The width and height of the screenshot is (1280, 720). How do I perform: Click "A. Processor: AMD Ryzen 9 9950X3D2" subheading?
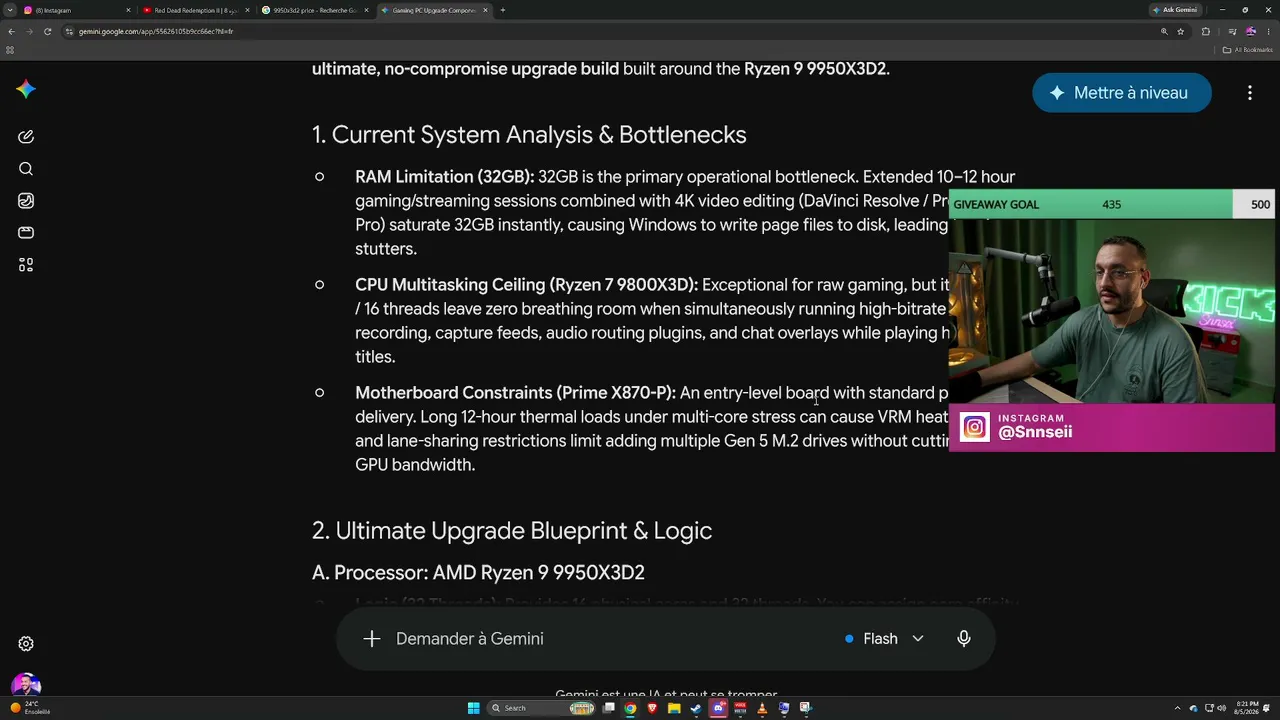pyautogui.click(x=478, y=573)
